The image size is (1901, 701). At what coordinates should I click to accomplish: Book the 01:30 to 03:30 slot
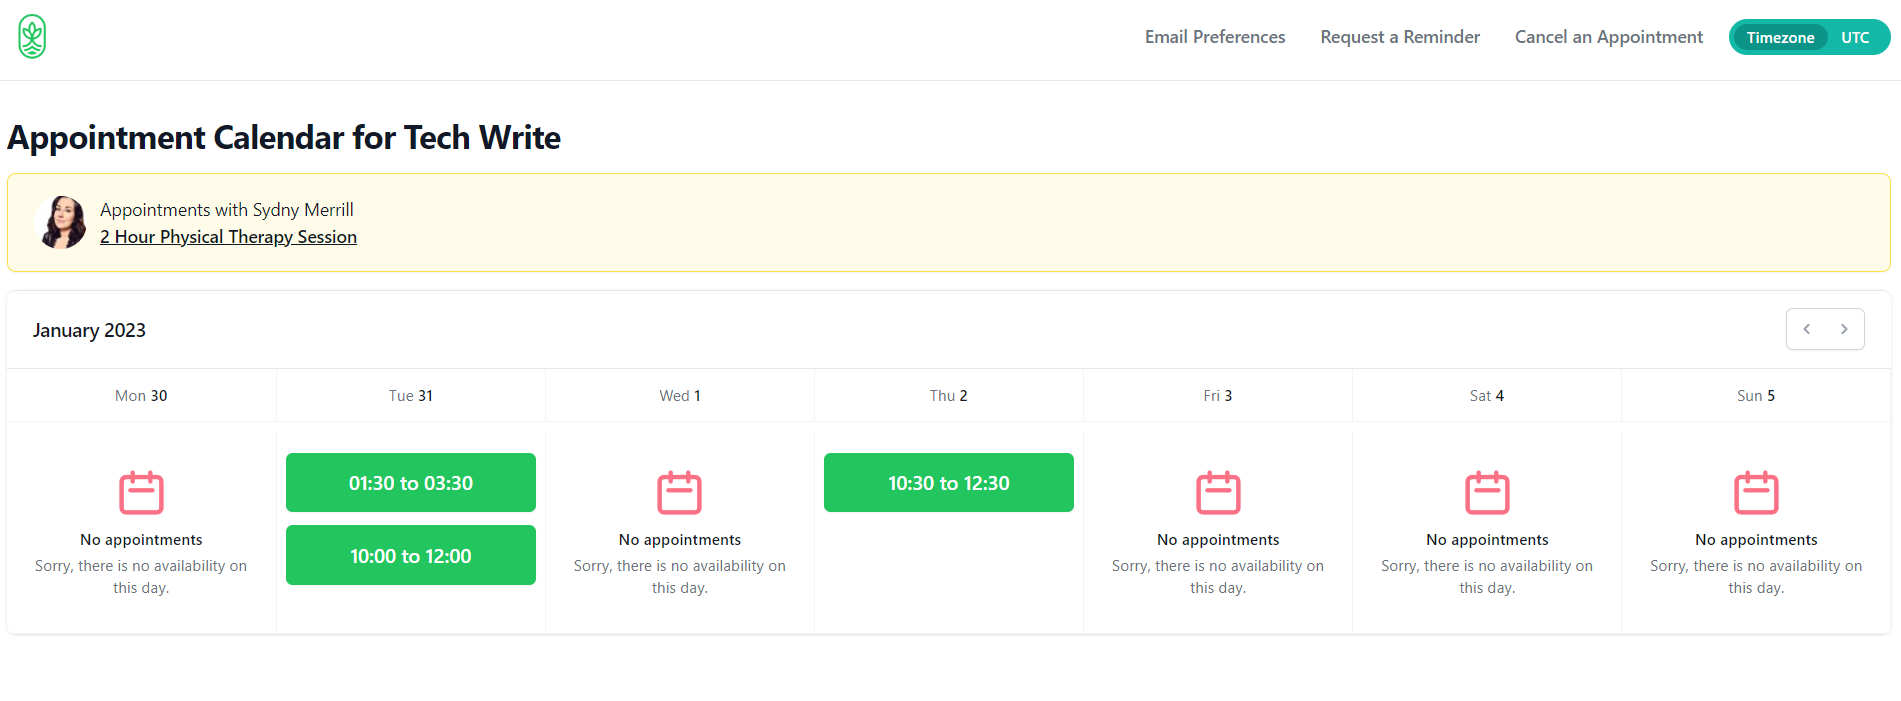point(410,483)
